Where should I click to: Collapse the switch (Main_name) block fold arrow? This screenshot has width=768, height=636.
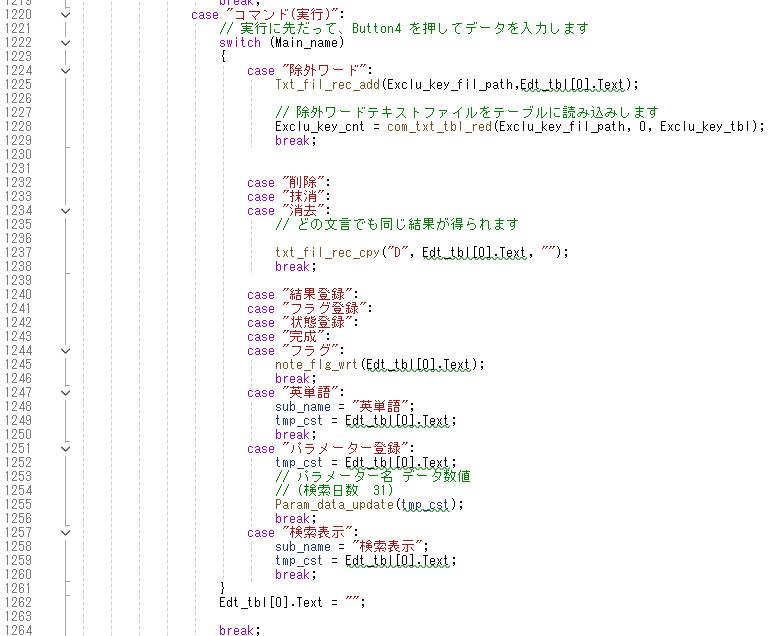[x=66, y=43]
